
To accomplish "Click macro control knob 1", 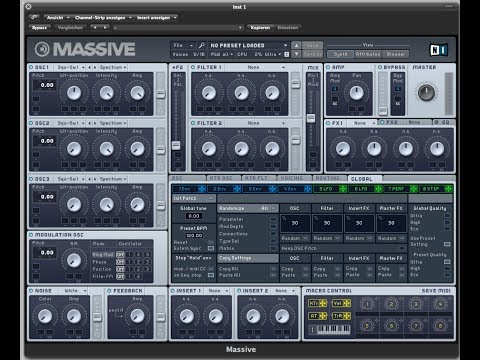I will click(367, 304).
